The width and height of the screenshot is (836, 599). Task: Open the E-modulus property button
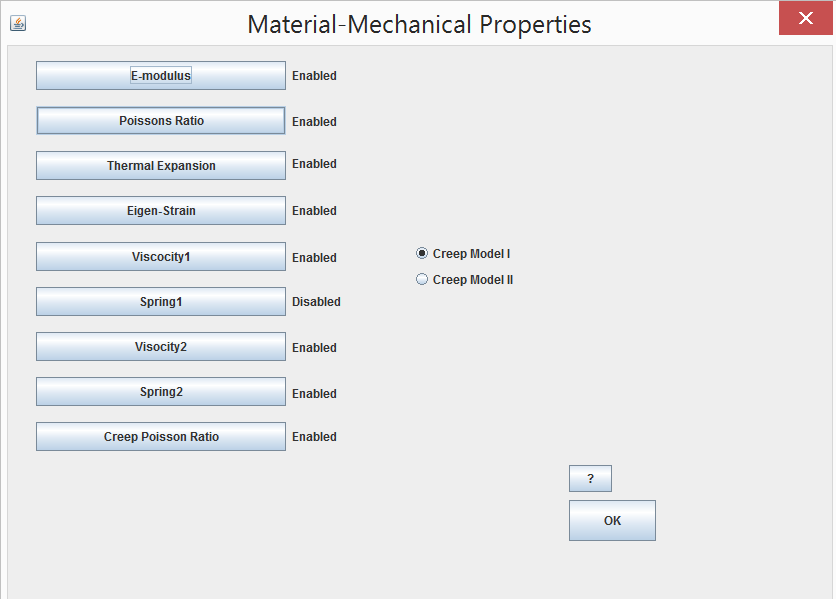click(x=160, y=76)
